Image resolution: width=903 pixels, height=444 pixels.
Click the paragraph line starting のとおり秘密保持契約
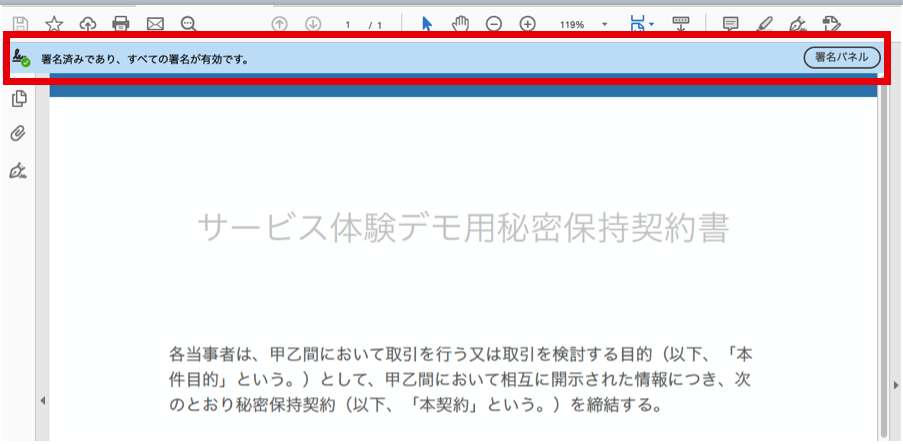click(415, 405)
